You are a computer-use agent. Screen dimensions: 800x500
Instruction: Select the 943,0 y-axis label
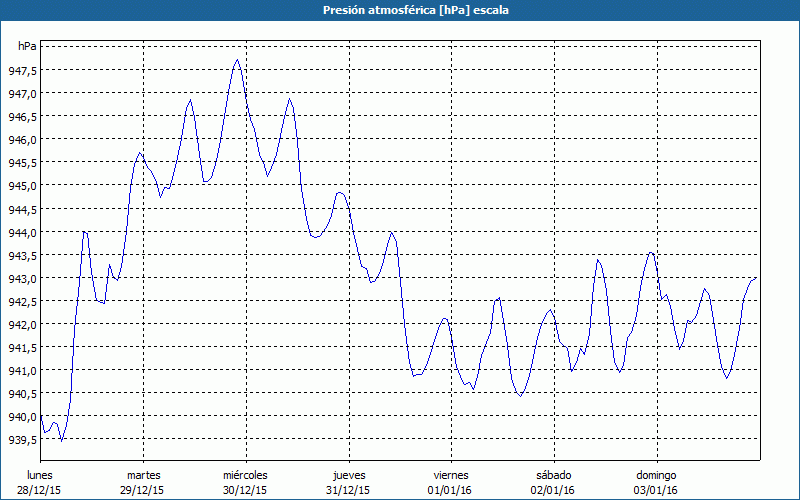(21, 279)
